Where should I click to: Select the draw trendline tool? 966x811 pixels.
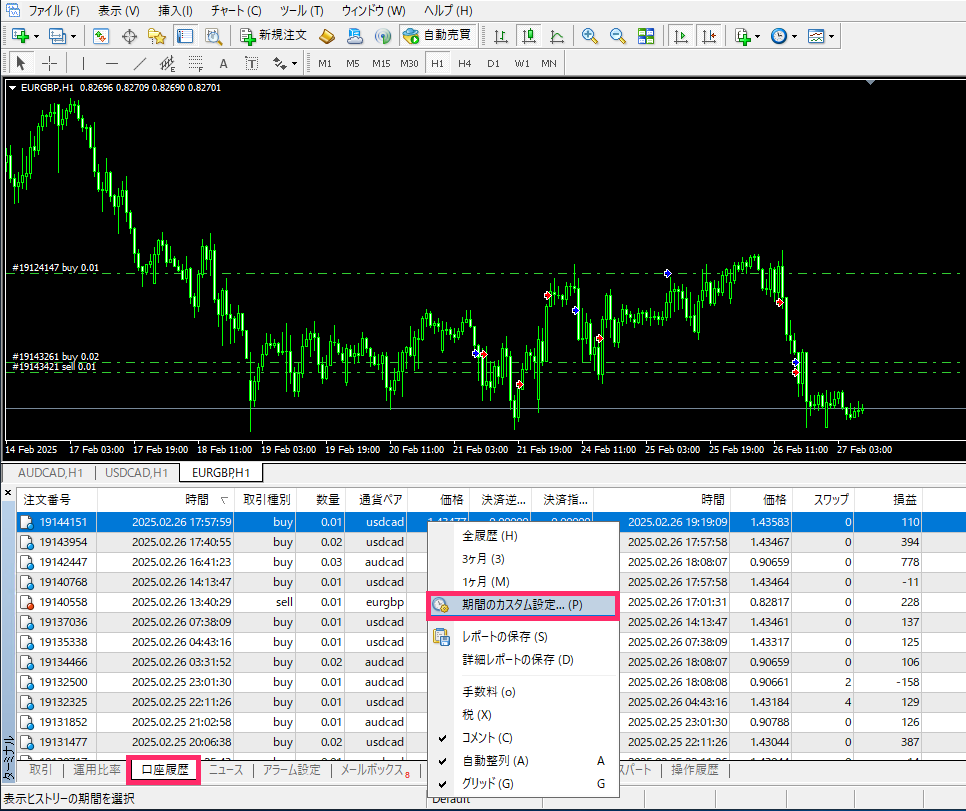pos(140,63)
